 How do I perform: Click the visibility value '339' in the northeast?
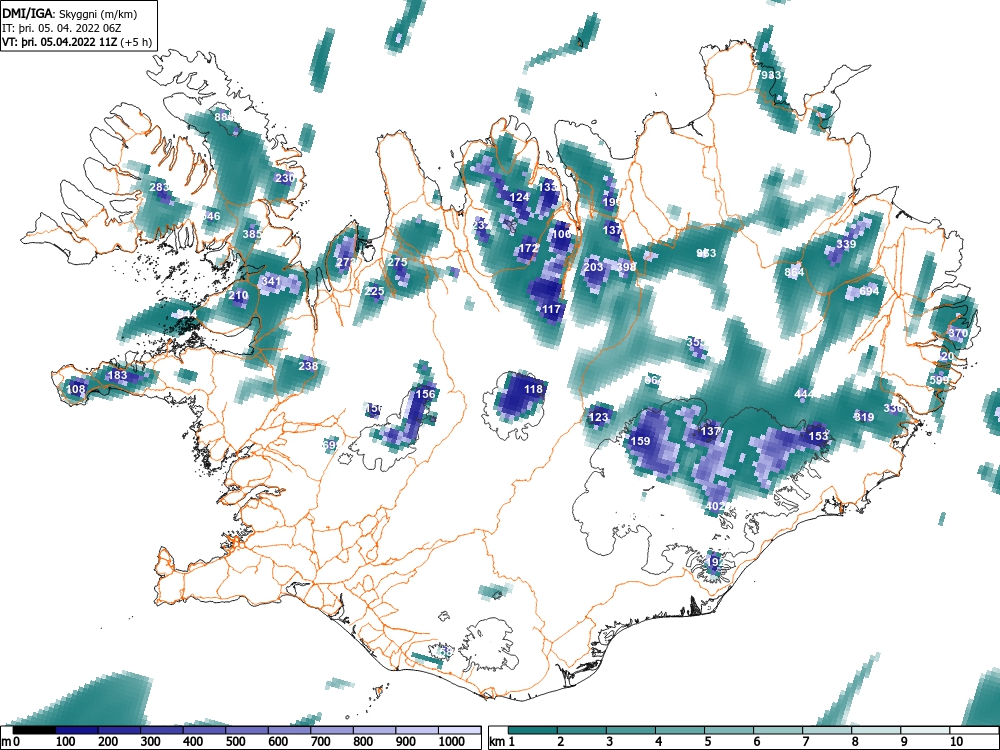(846, 244)
